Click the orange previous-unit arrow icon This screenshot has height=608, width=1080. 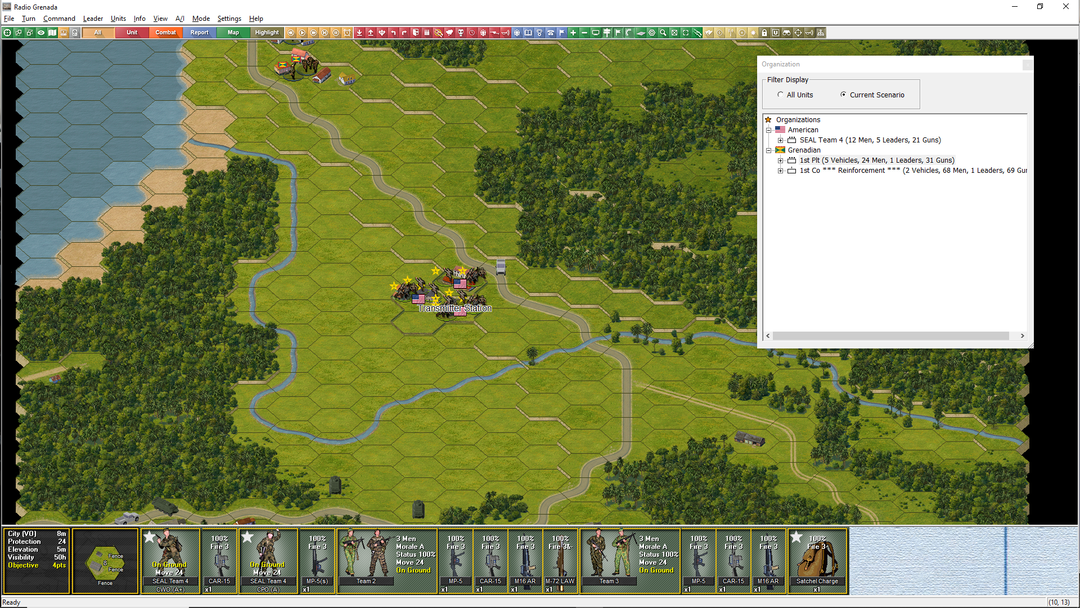click(x=291, y=32)
